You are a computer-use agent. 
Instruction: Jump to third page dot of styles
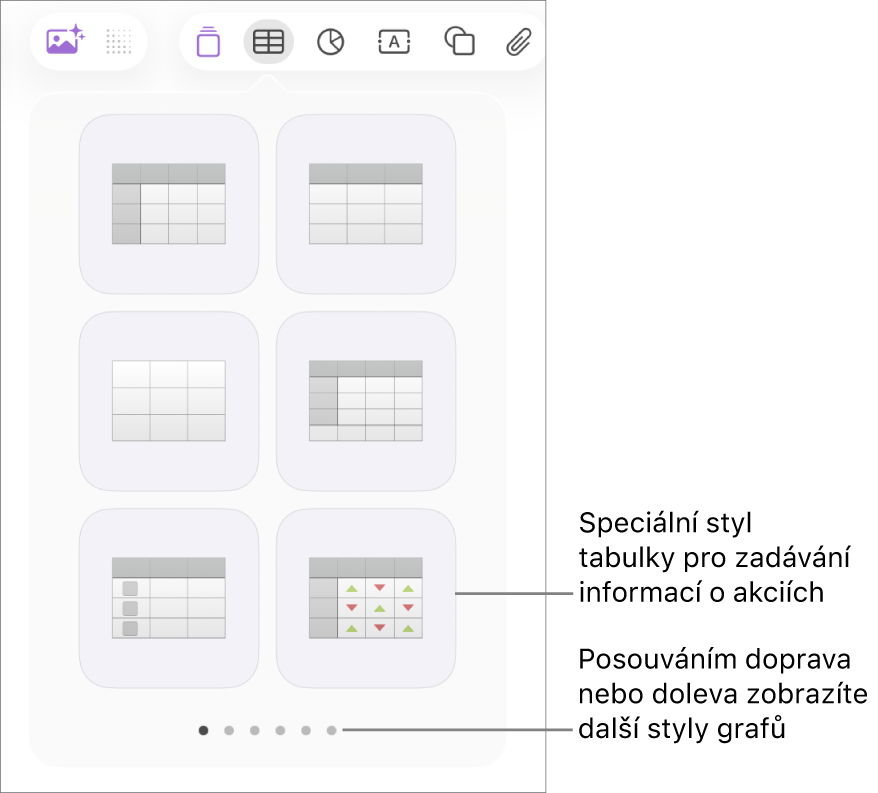click(x=255, y=730)
